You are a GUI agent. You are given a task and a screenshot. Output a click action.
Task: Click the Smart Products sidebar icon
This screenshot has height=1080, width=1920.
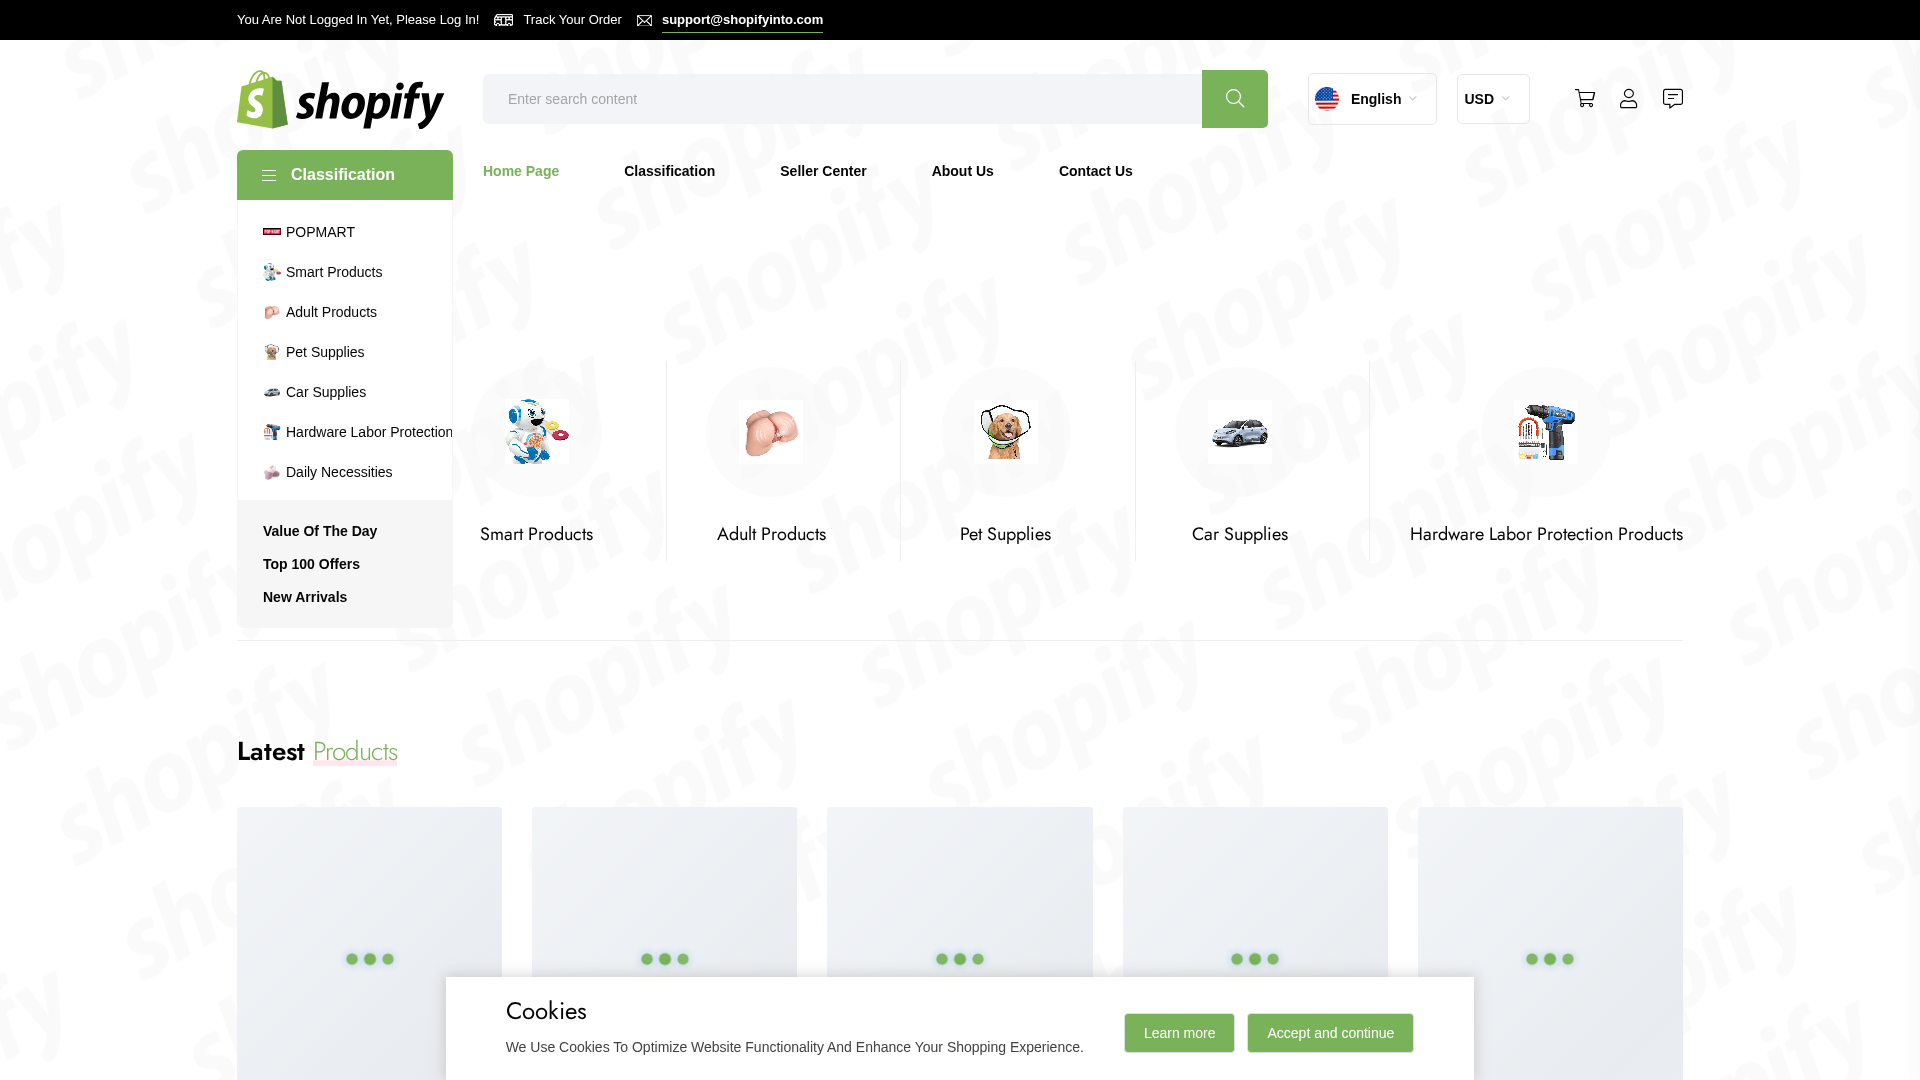(272, 272)
